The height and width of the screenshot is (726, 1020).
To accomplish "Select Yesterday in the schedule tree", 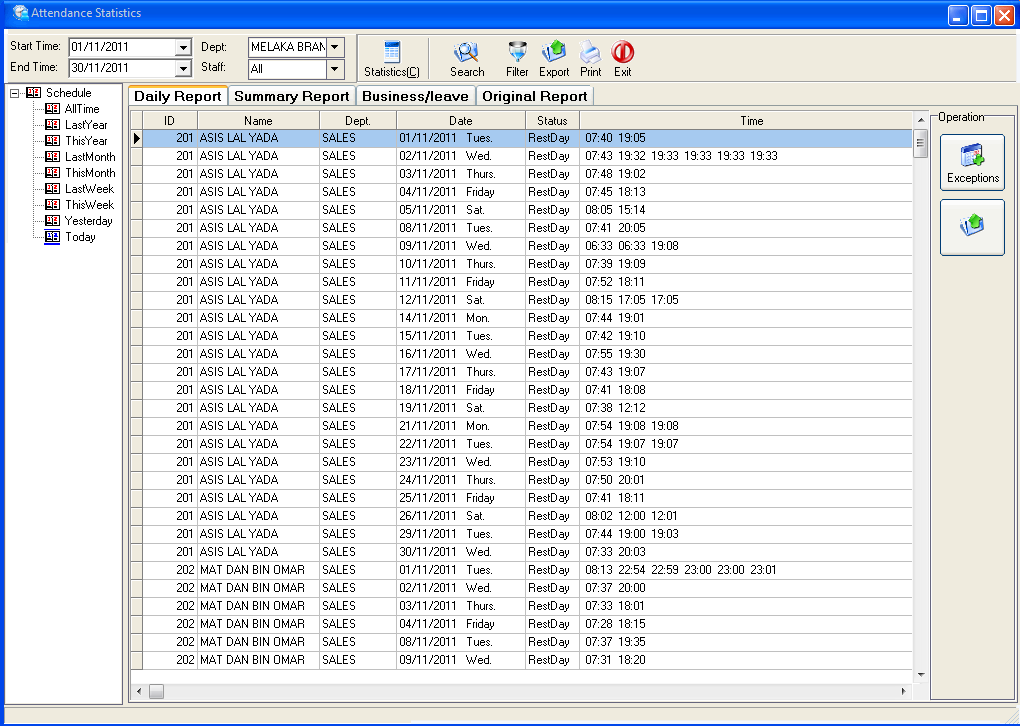I will click(x=88, y=221).
